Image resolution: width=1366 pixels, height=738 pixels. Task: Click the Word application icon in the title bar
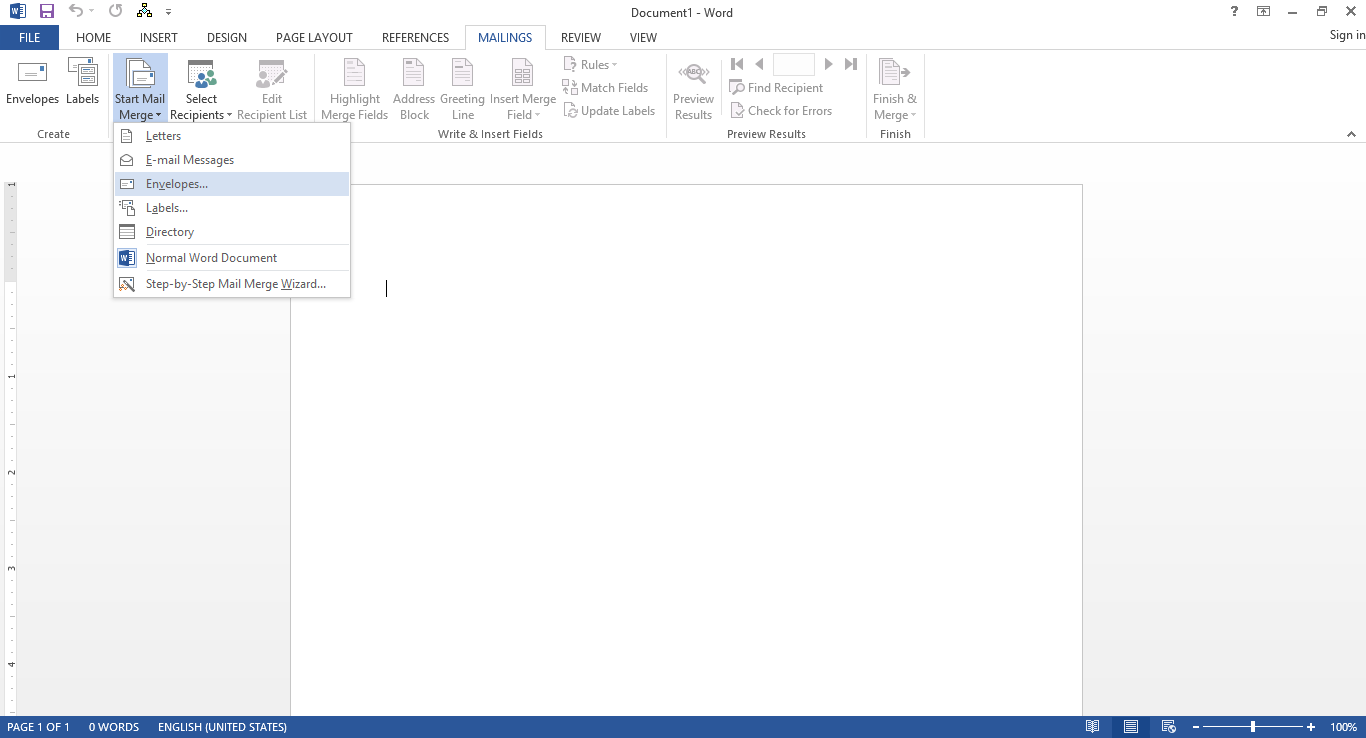click(17, 12)
